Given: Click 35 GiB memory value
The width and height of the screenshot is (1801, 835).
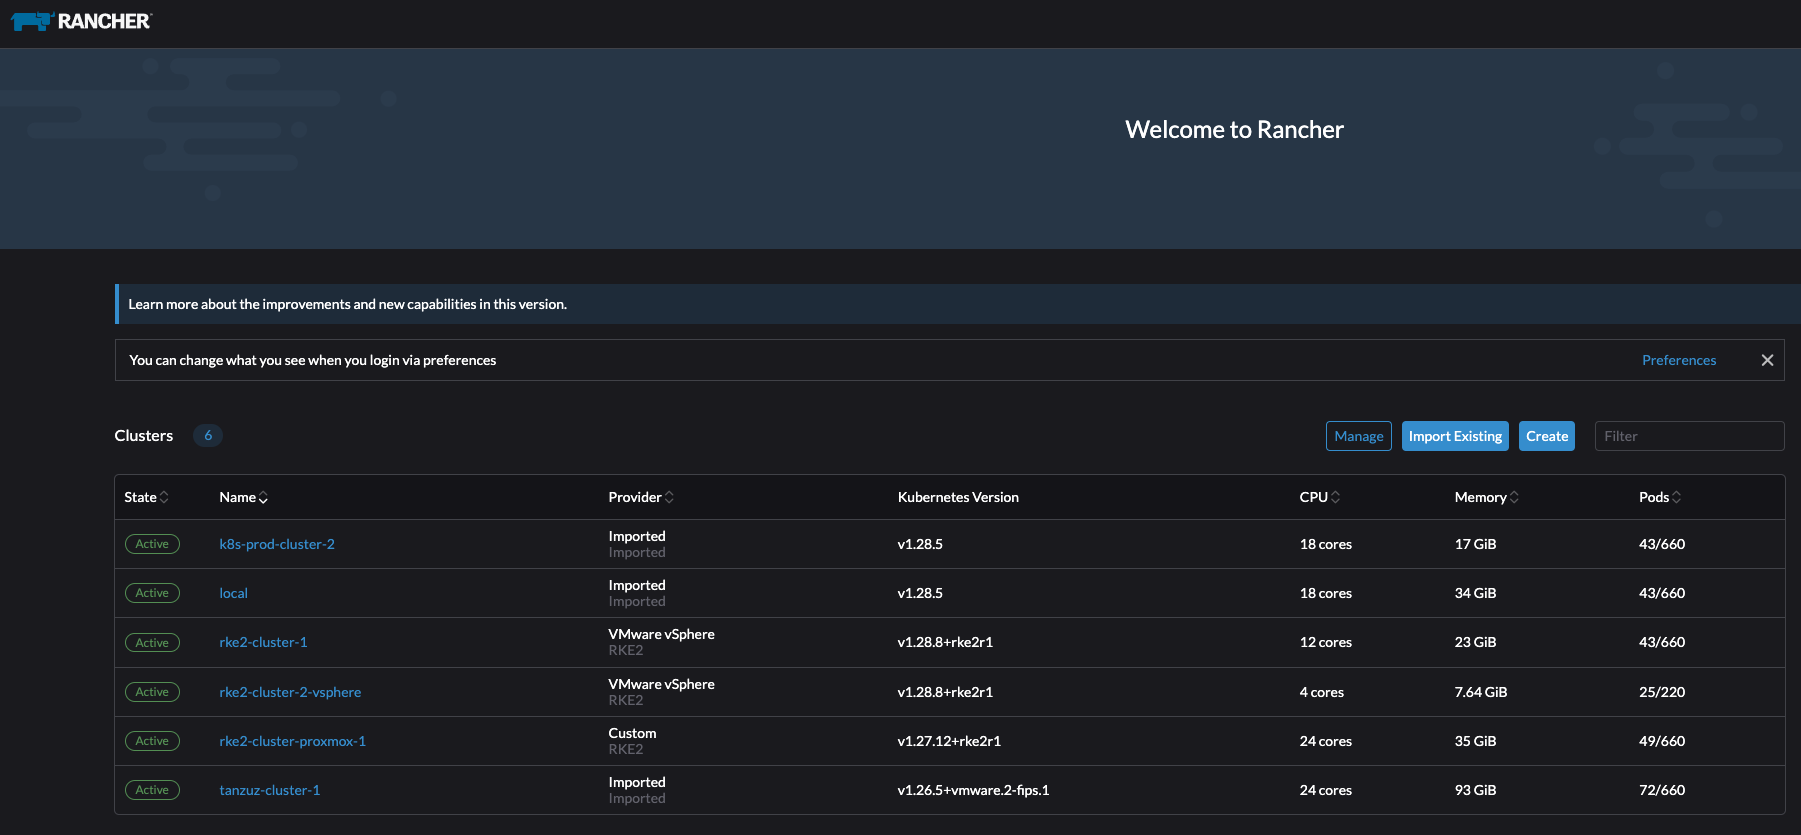Looking at the screenshot, I should pos(1475,741).
